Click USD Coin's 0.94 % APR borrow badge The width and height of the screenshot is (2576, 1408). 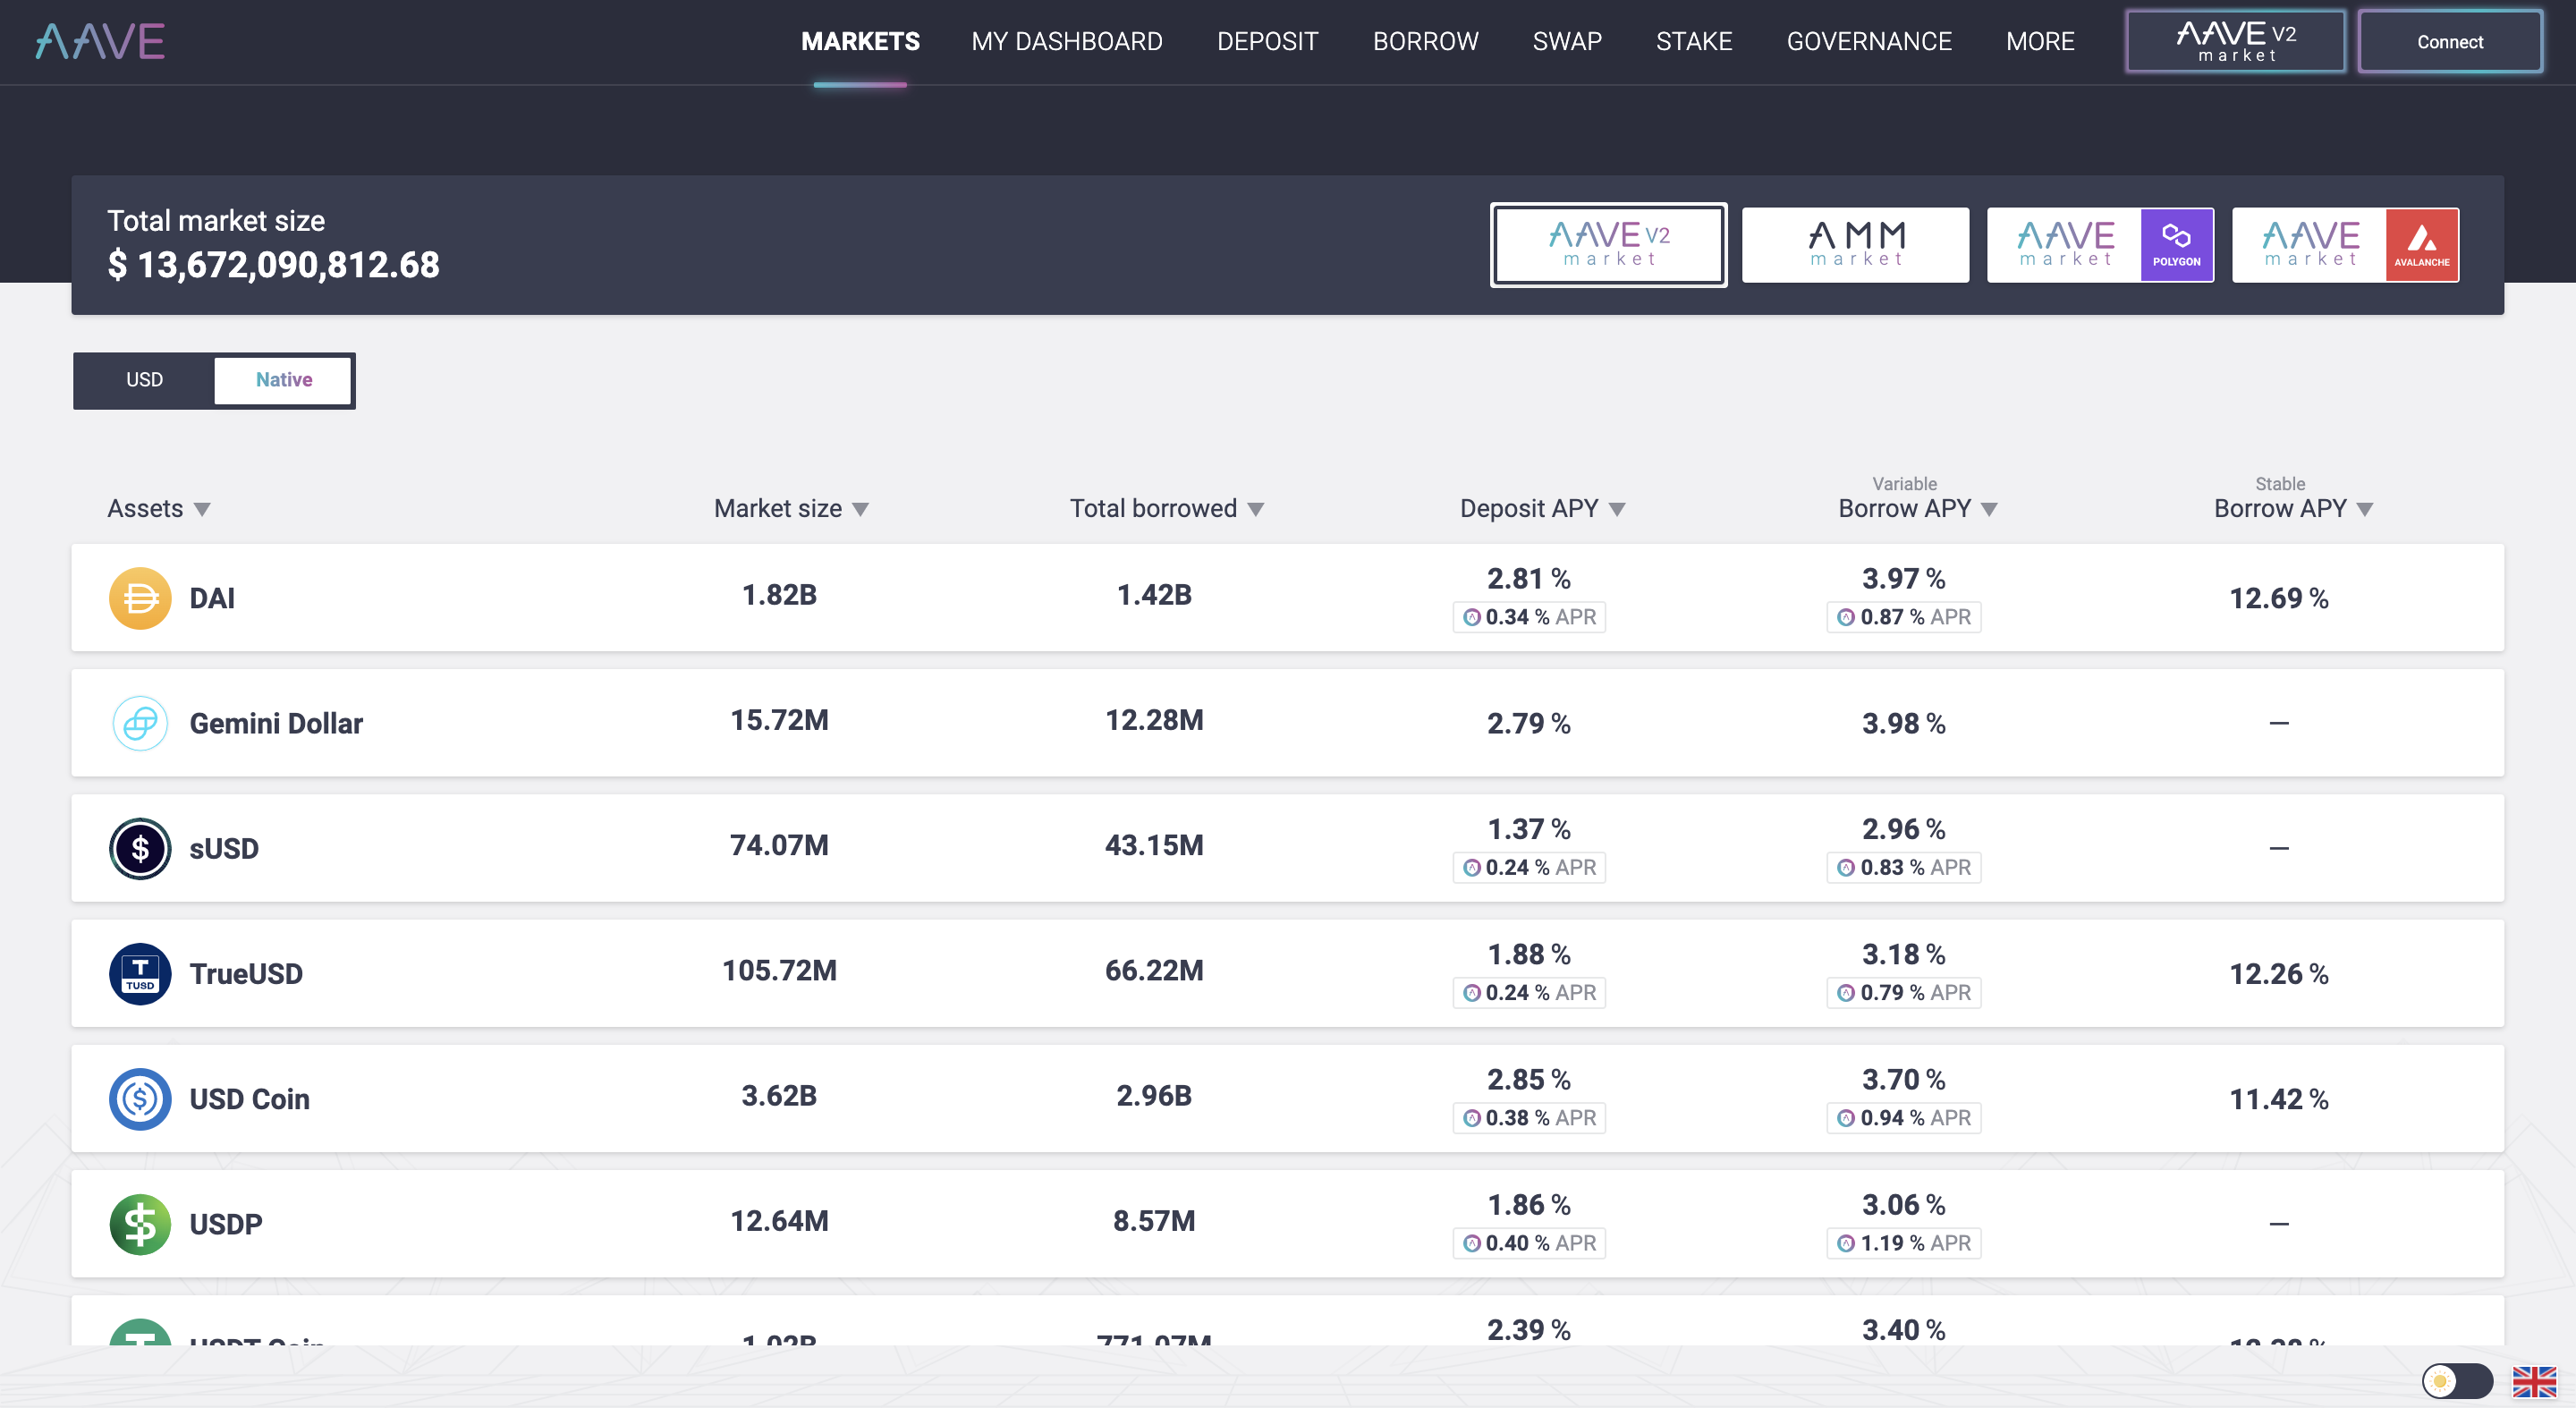click(1904, 1117)
